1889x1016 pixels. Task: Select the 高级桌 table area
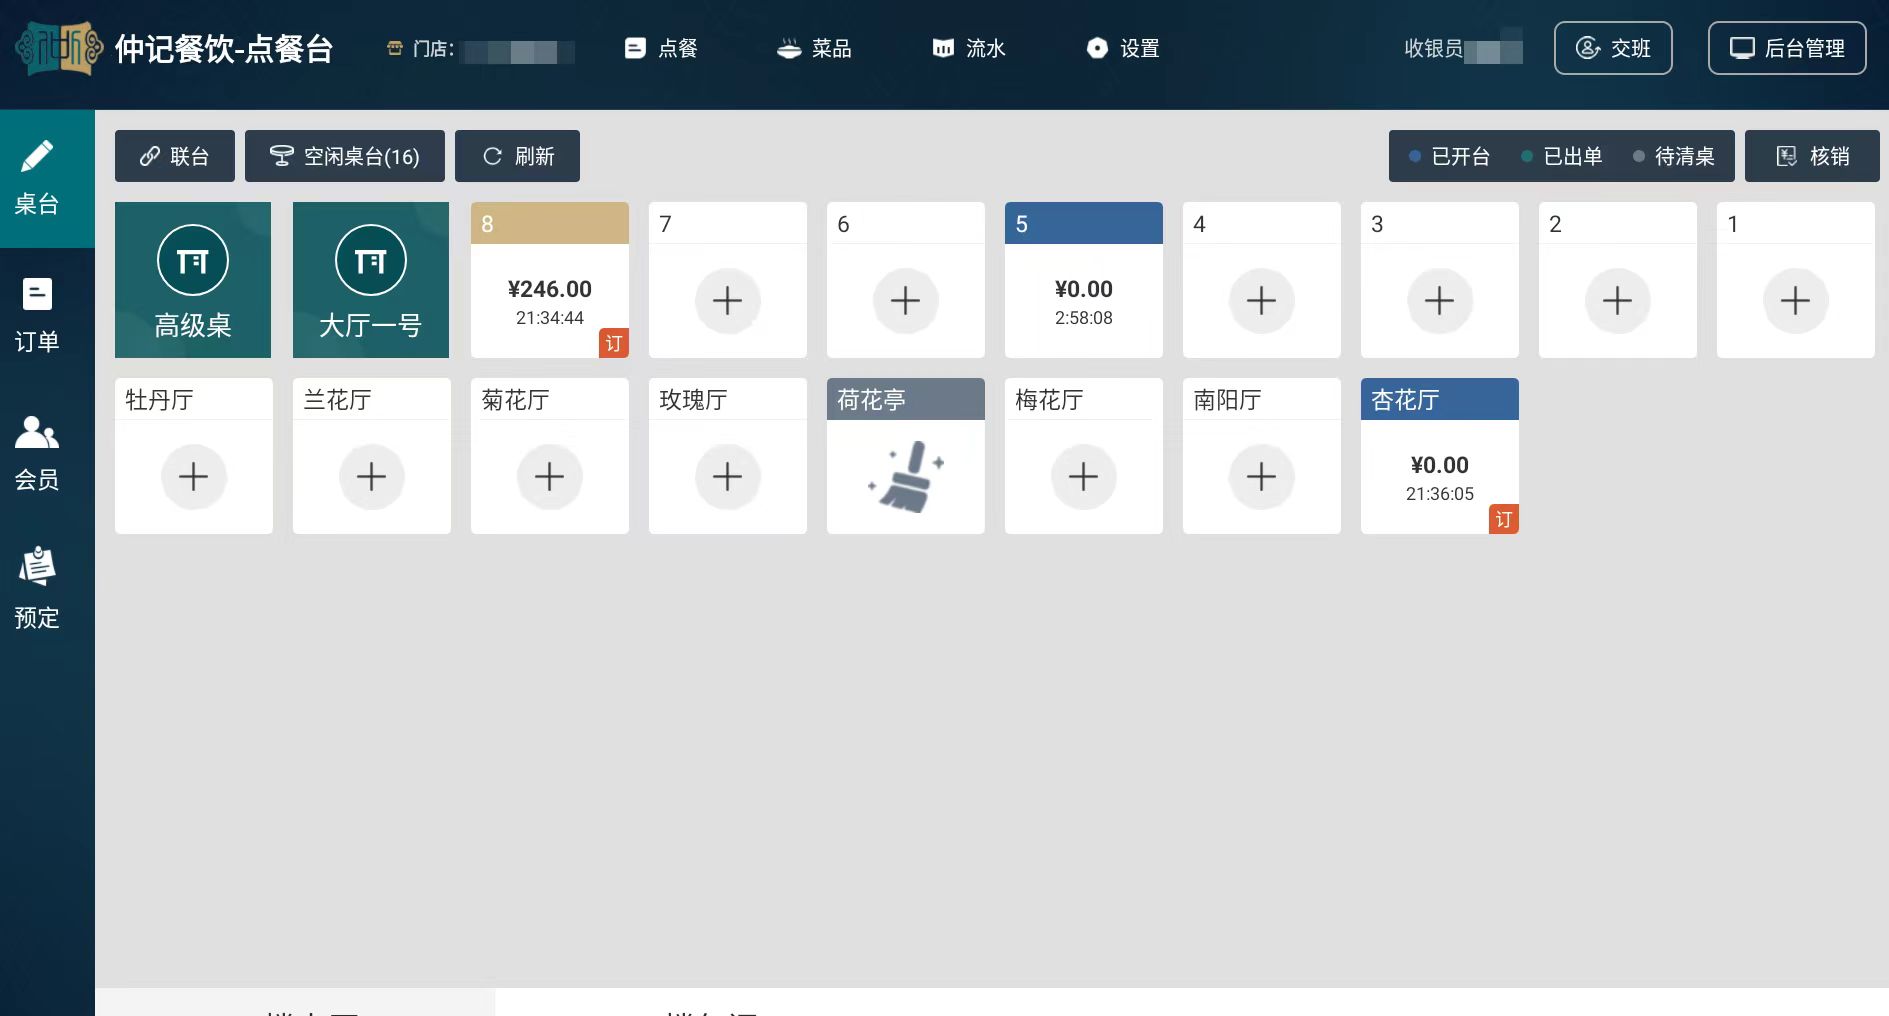(x=193, y=280)
